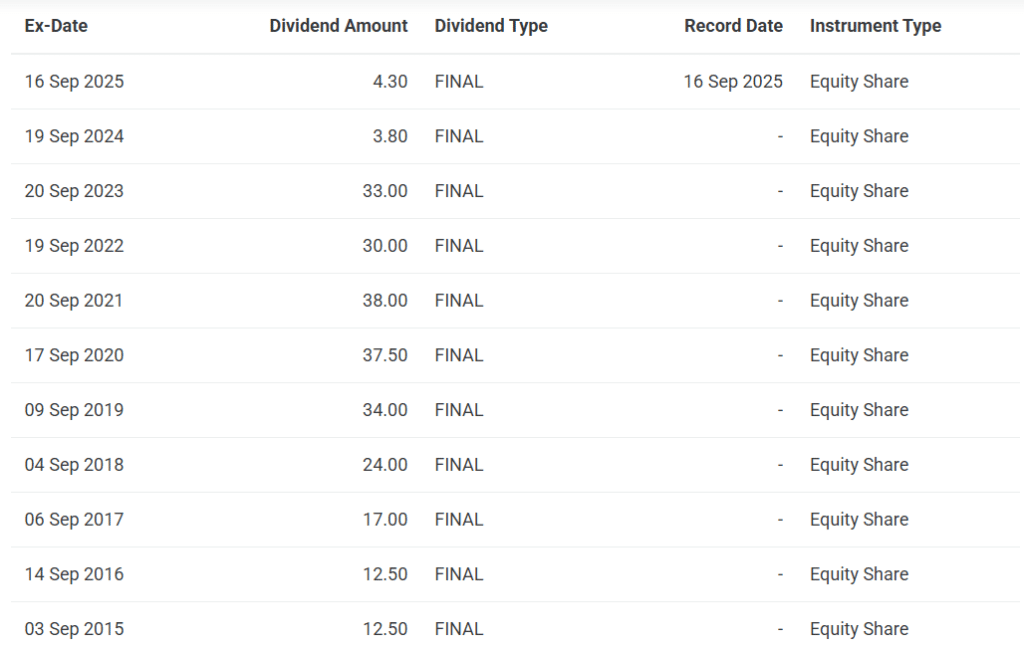This screenshot has width=1024, height=649.
Task: Select the 30.00 dividend amount
Action: (385, 246)
